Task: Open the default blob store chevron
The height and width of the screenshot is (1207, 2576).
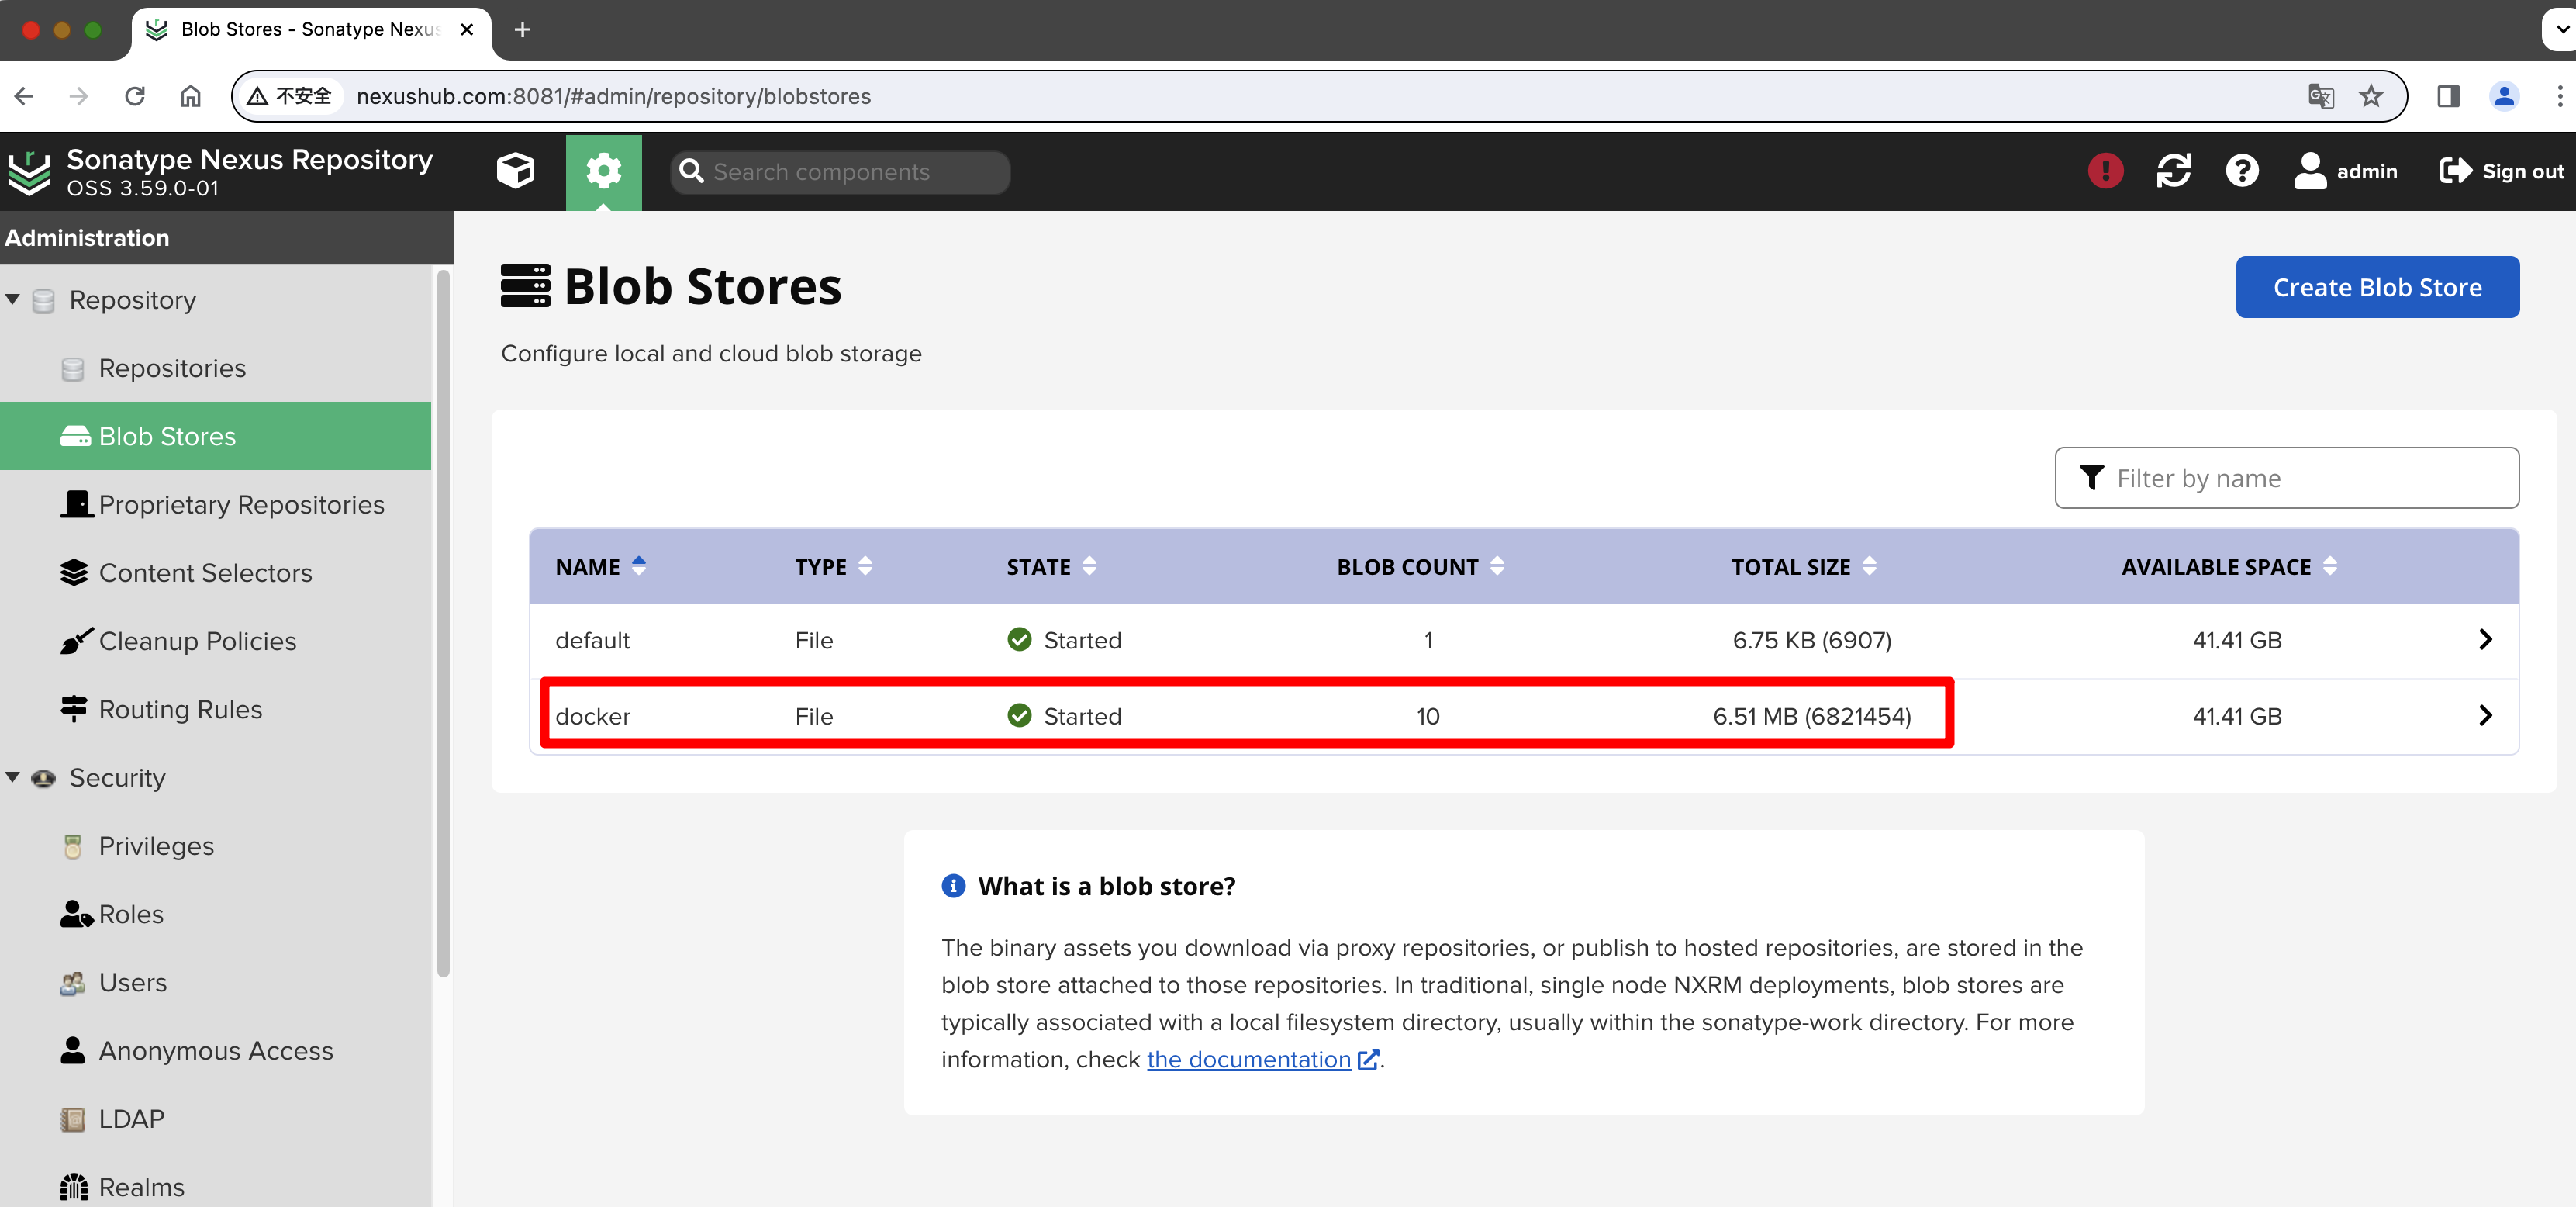Action: [x=2485, y=640]
